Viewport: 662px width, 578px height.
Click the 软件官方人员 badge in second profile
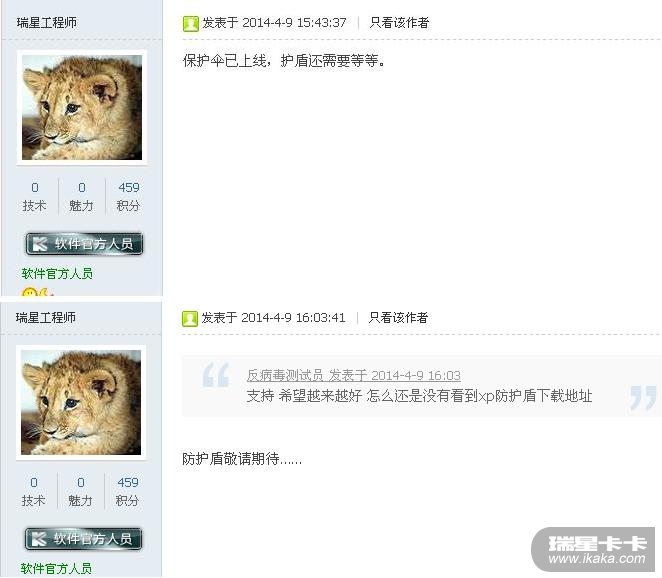point(84,539)
